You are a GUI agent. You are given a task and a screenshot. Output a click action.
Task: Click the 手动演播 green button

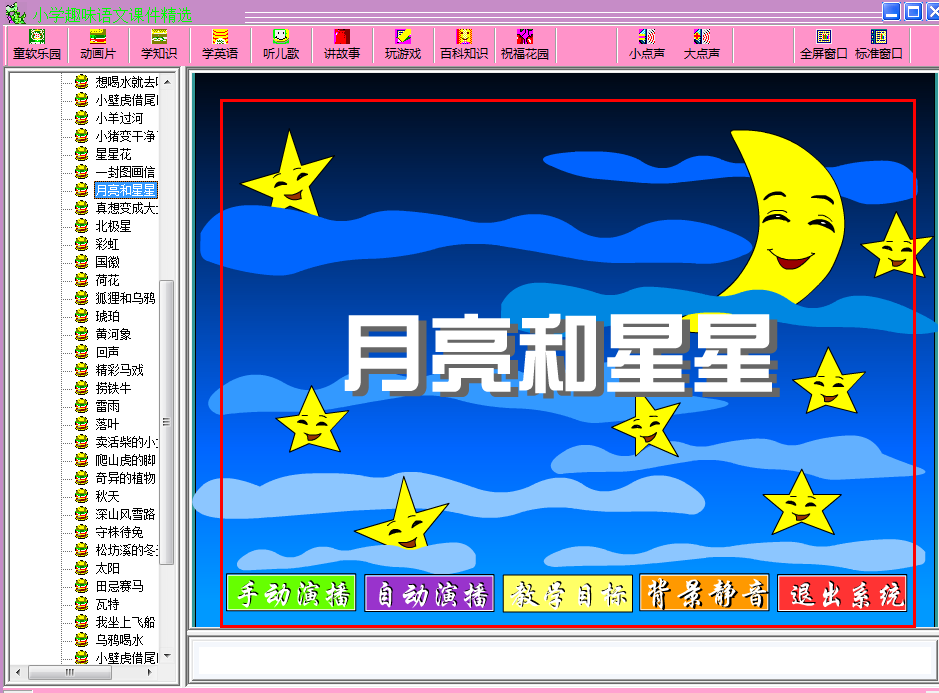292,593
